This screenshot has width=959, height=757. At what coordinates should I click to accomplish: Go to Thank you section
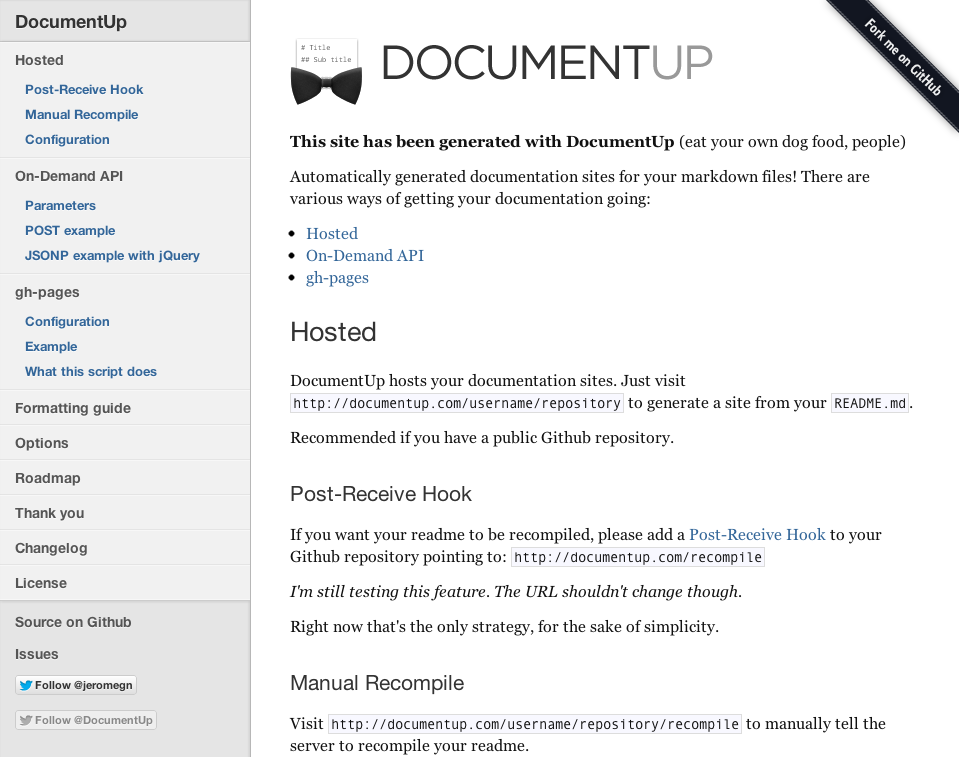tap(50, 513)
